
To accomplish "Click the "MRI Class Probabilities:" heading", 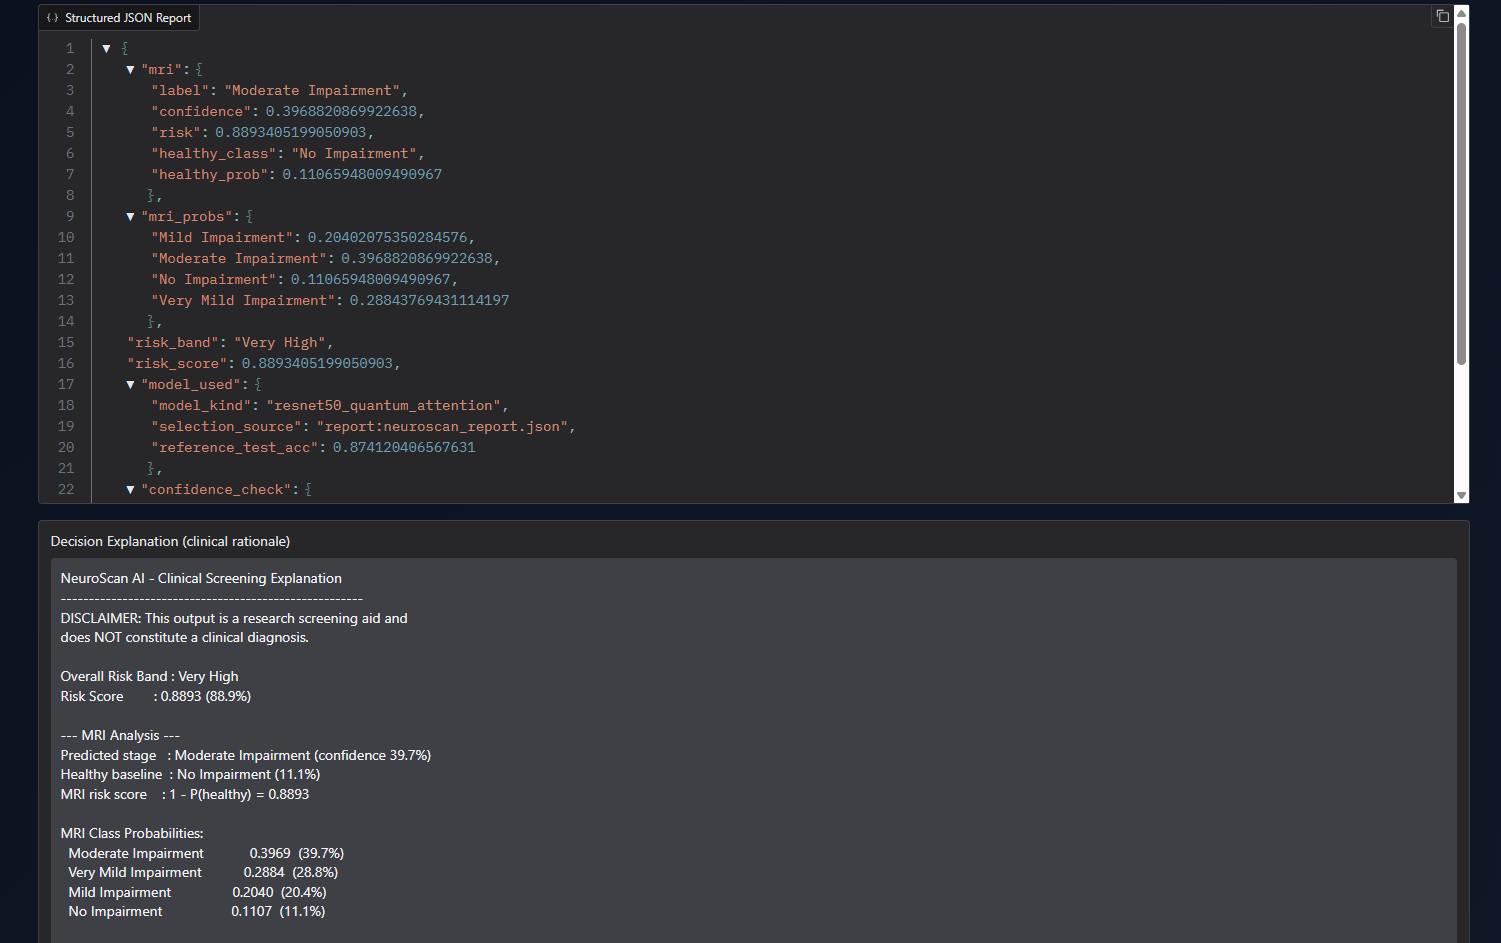I will [x=132, y=833].
